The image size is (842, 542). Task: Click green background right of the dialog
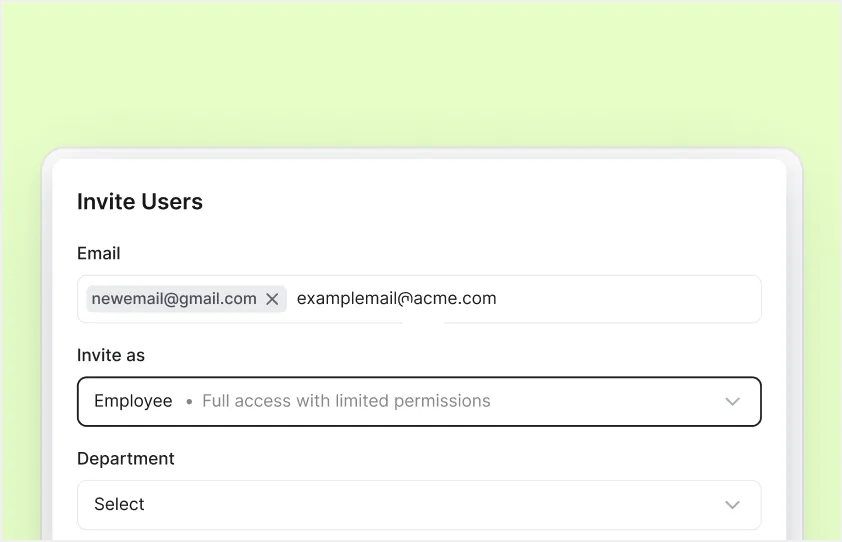click(822, 350)
